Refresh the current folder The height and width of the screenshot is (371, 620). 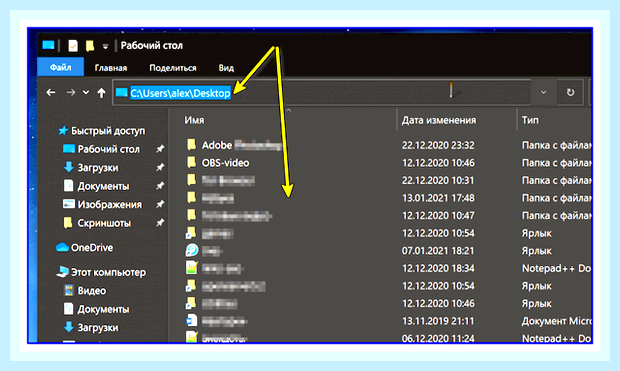(x=570, y=92)
